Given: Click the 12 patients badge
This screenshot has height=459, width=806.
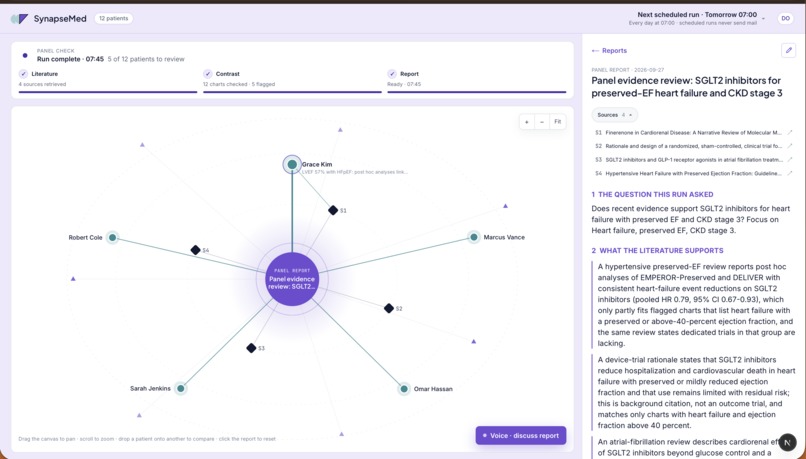Looking at the screenshot, I should tap(114, 19).
